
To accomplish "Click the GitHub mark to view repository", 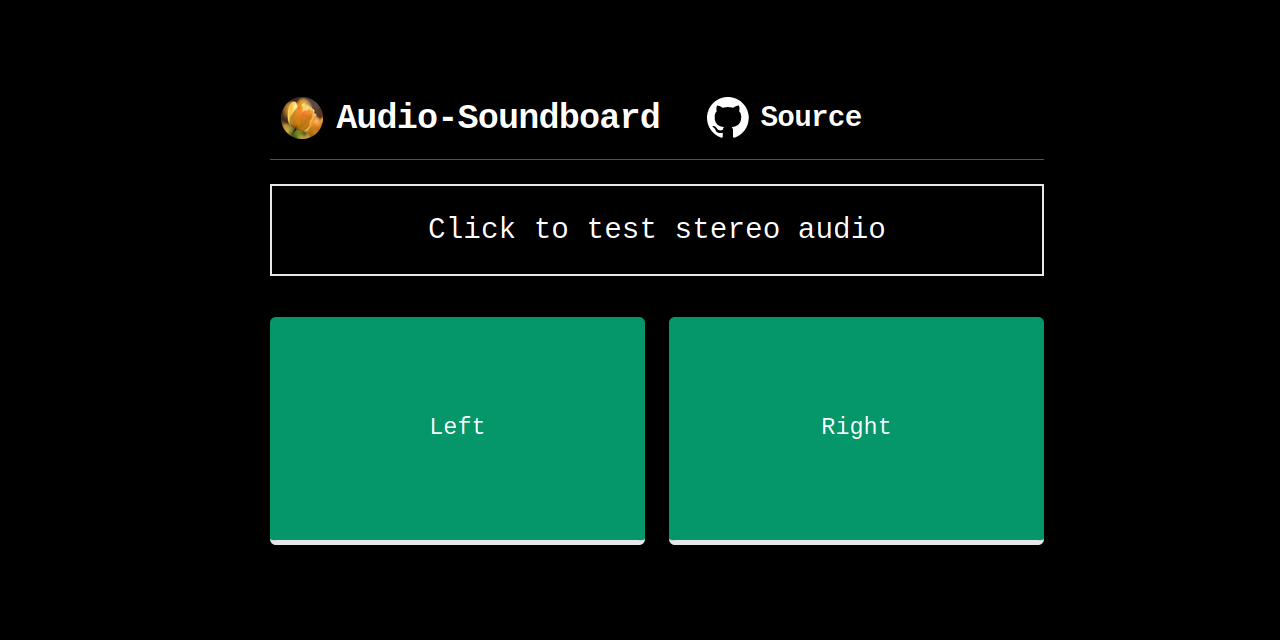I will click(x=728, y=117).
